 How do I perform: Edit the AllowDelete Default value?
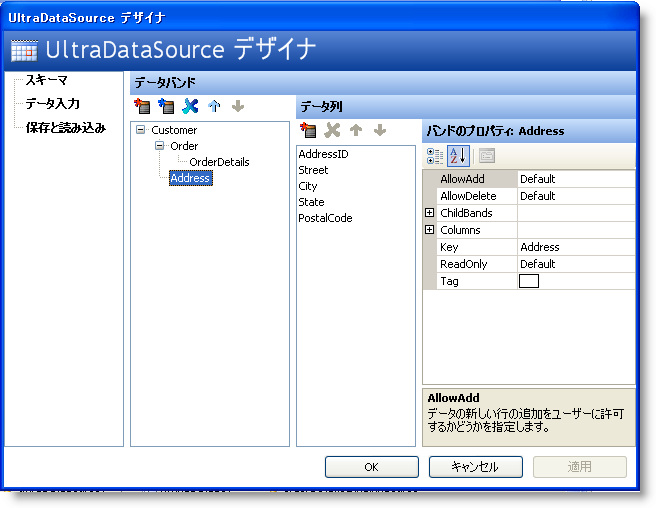[x=576, y=196]
